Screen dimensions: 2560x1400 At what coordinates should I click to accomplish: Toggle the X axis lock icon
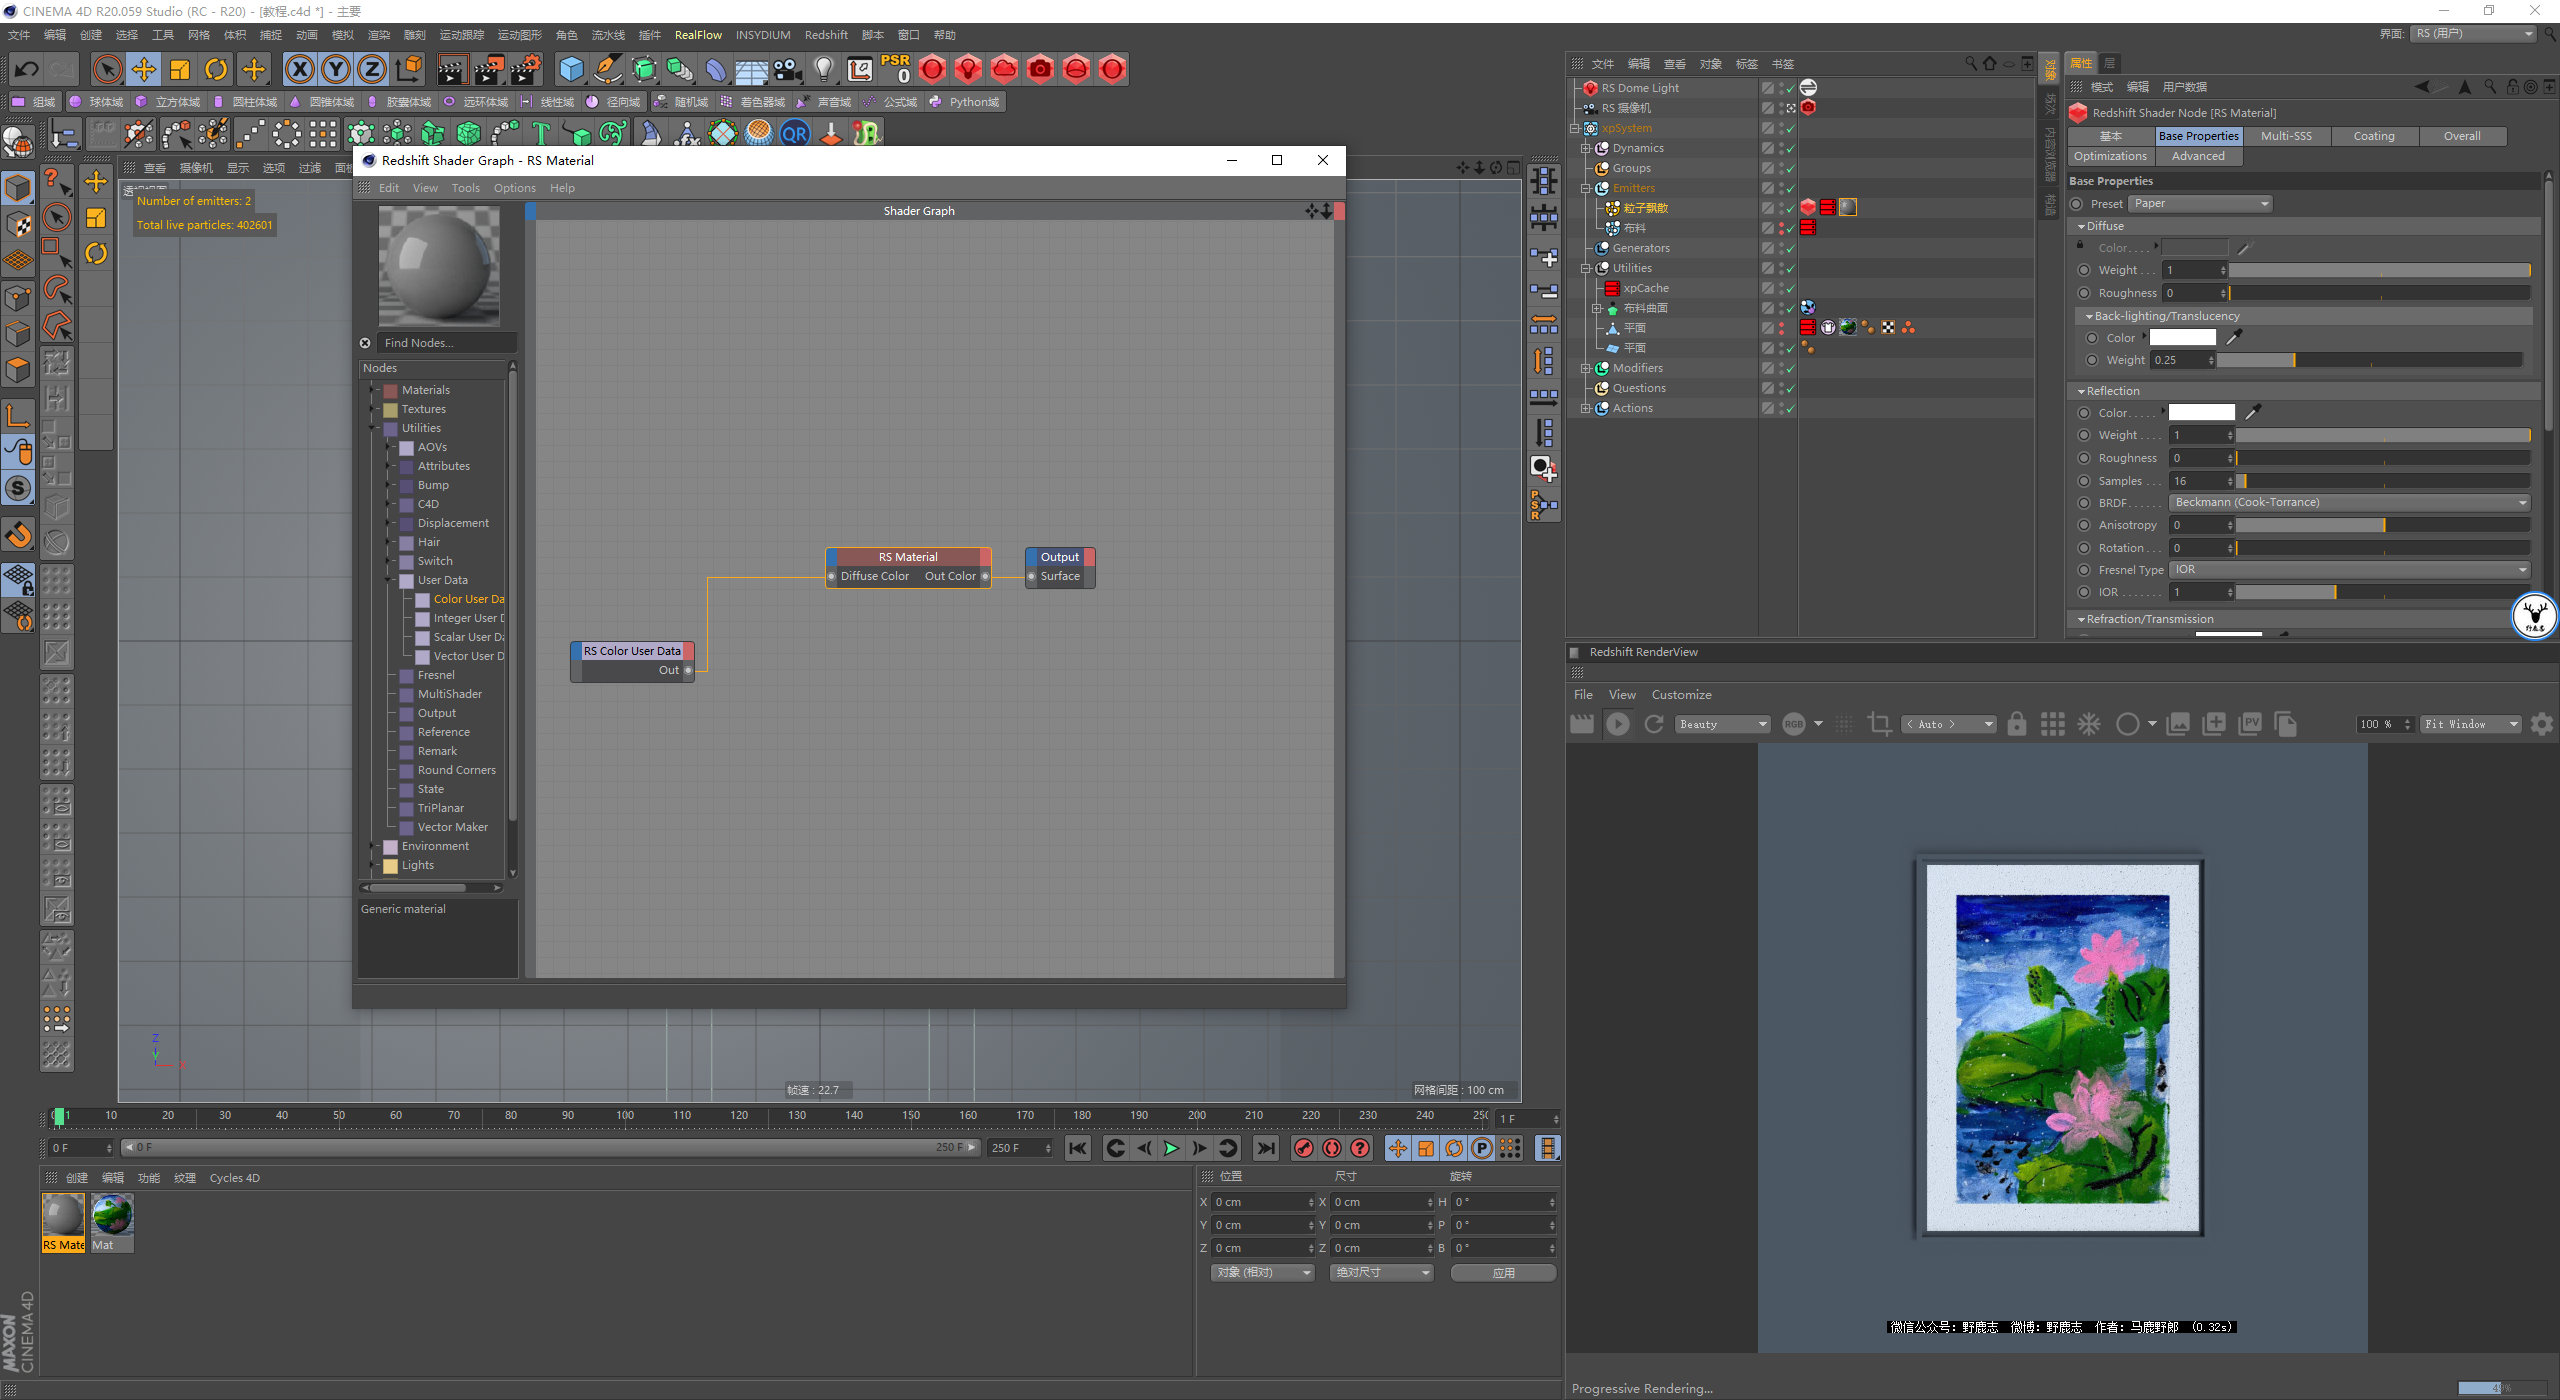coord(299,69)
